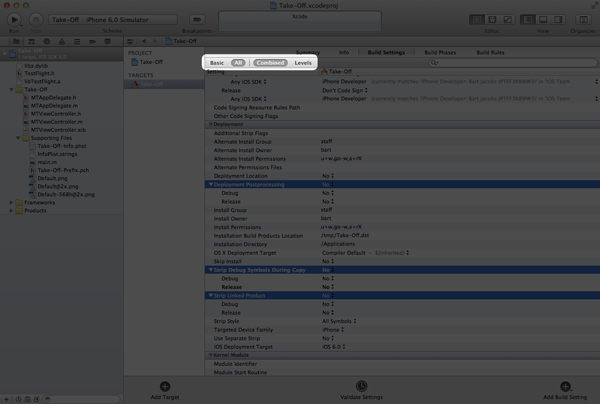Show the Project navigator
Screen dimensions: 600x404
tap(16, 41)
